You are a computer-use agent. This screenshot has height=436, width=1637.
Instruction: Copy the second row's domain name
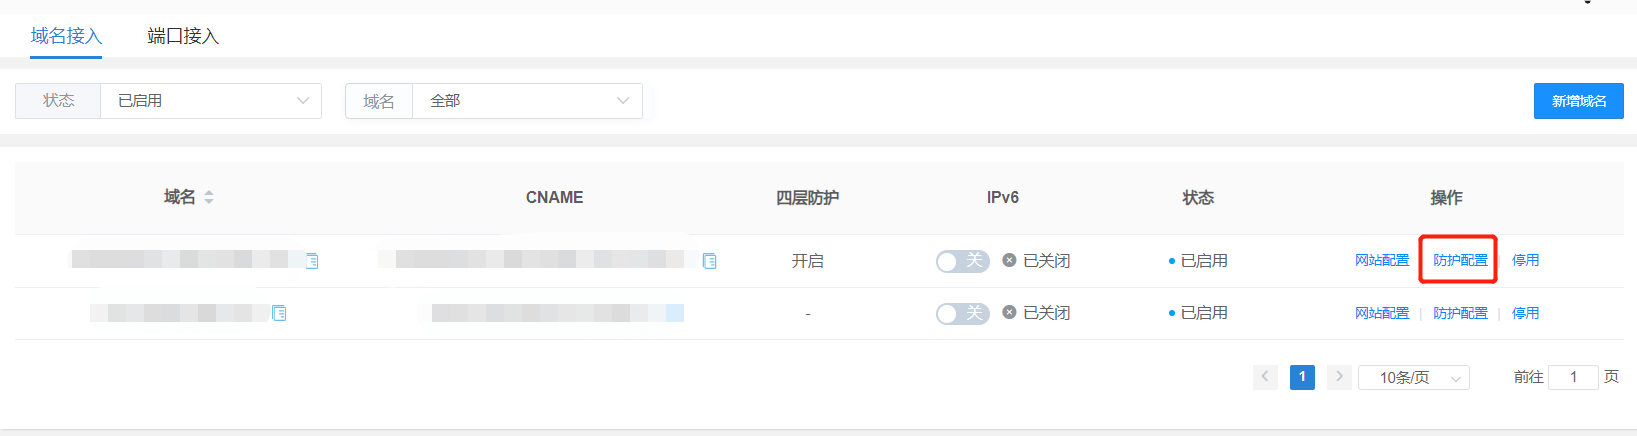280,313
